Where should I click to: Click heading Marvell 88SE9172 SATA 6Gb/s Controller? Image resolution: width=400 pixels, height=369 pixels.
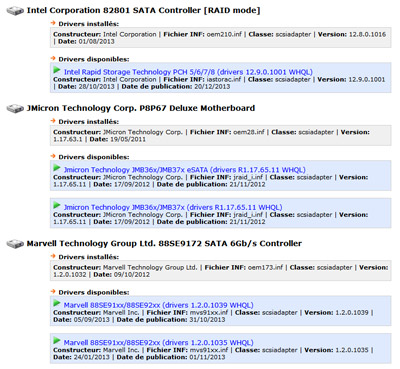pyautogui.click(x=164, y=244)
